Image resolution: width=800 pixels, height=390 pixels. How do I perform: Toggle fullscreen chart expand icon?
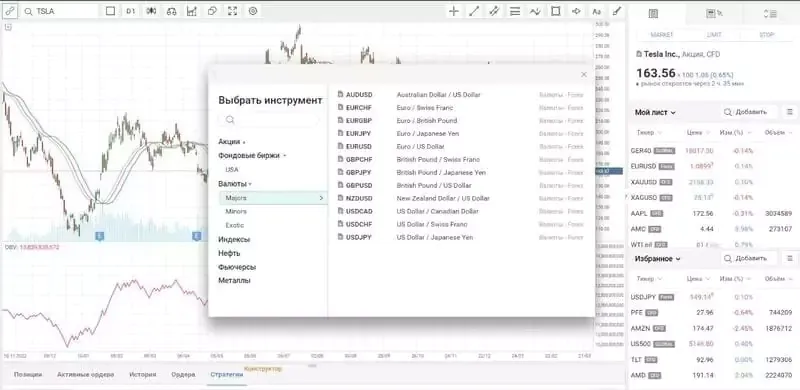tap(233, 11)
